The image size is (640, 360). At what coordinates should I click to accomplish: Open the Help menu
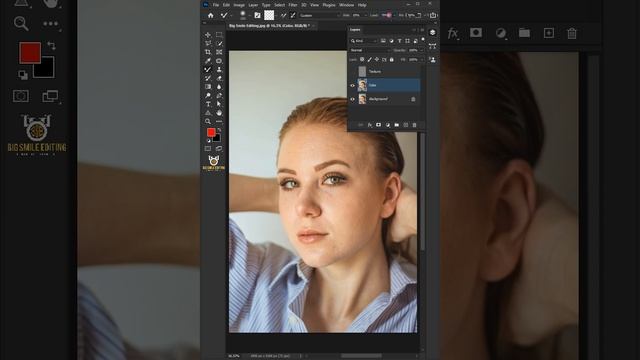[362, 5]
